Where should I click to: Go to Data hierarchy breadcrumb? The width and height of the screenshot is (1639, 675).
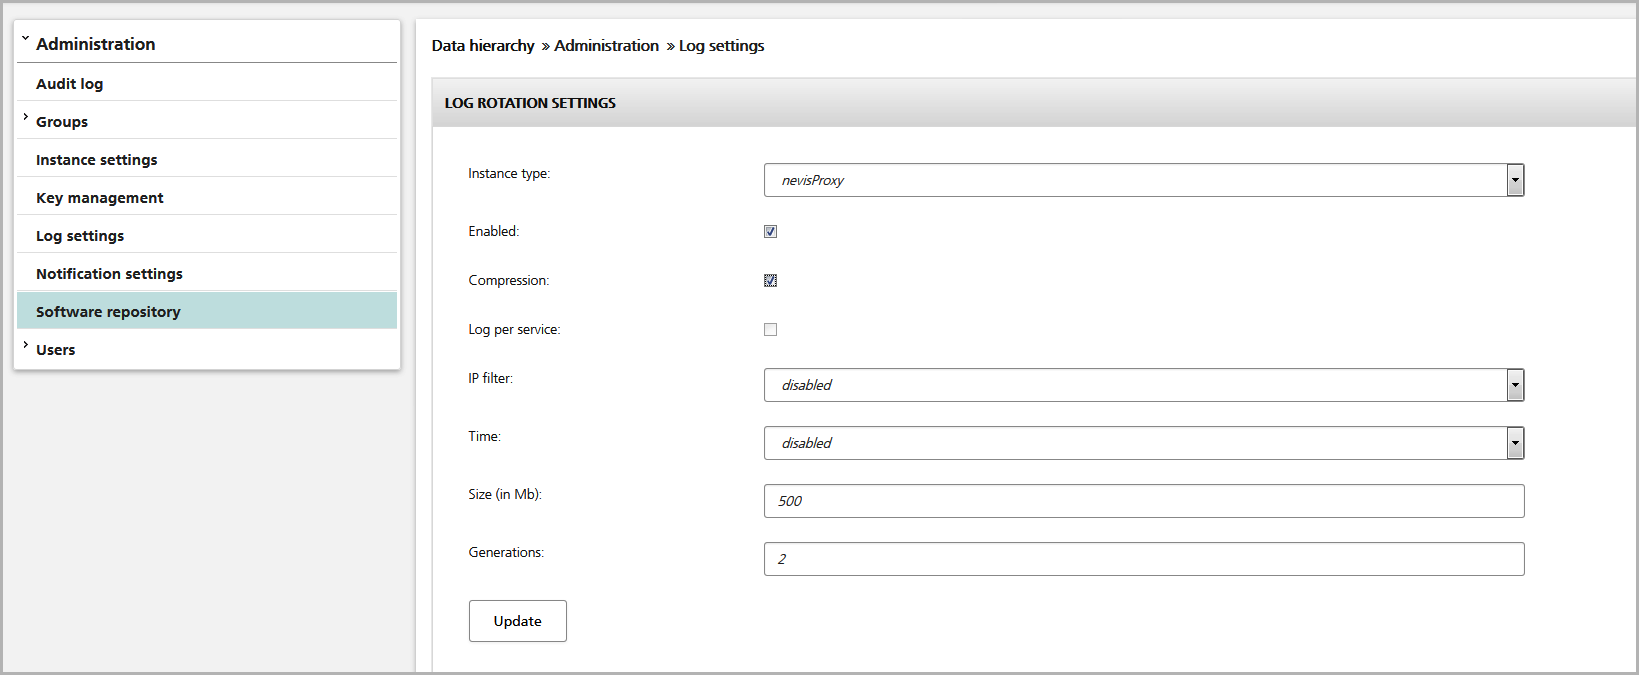pos(483,46)
